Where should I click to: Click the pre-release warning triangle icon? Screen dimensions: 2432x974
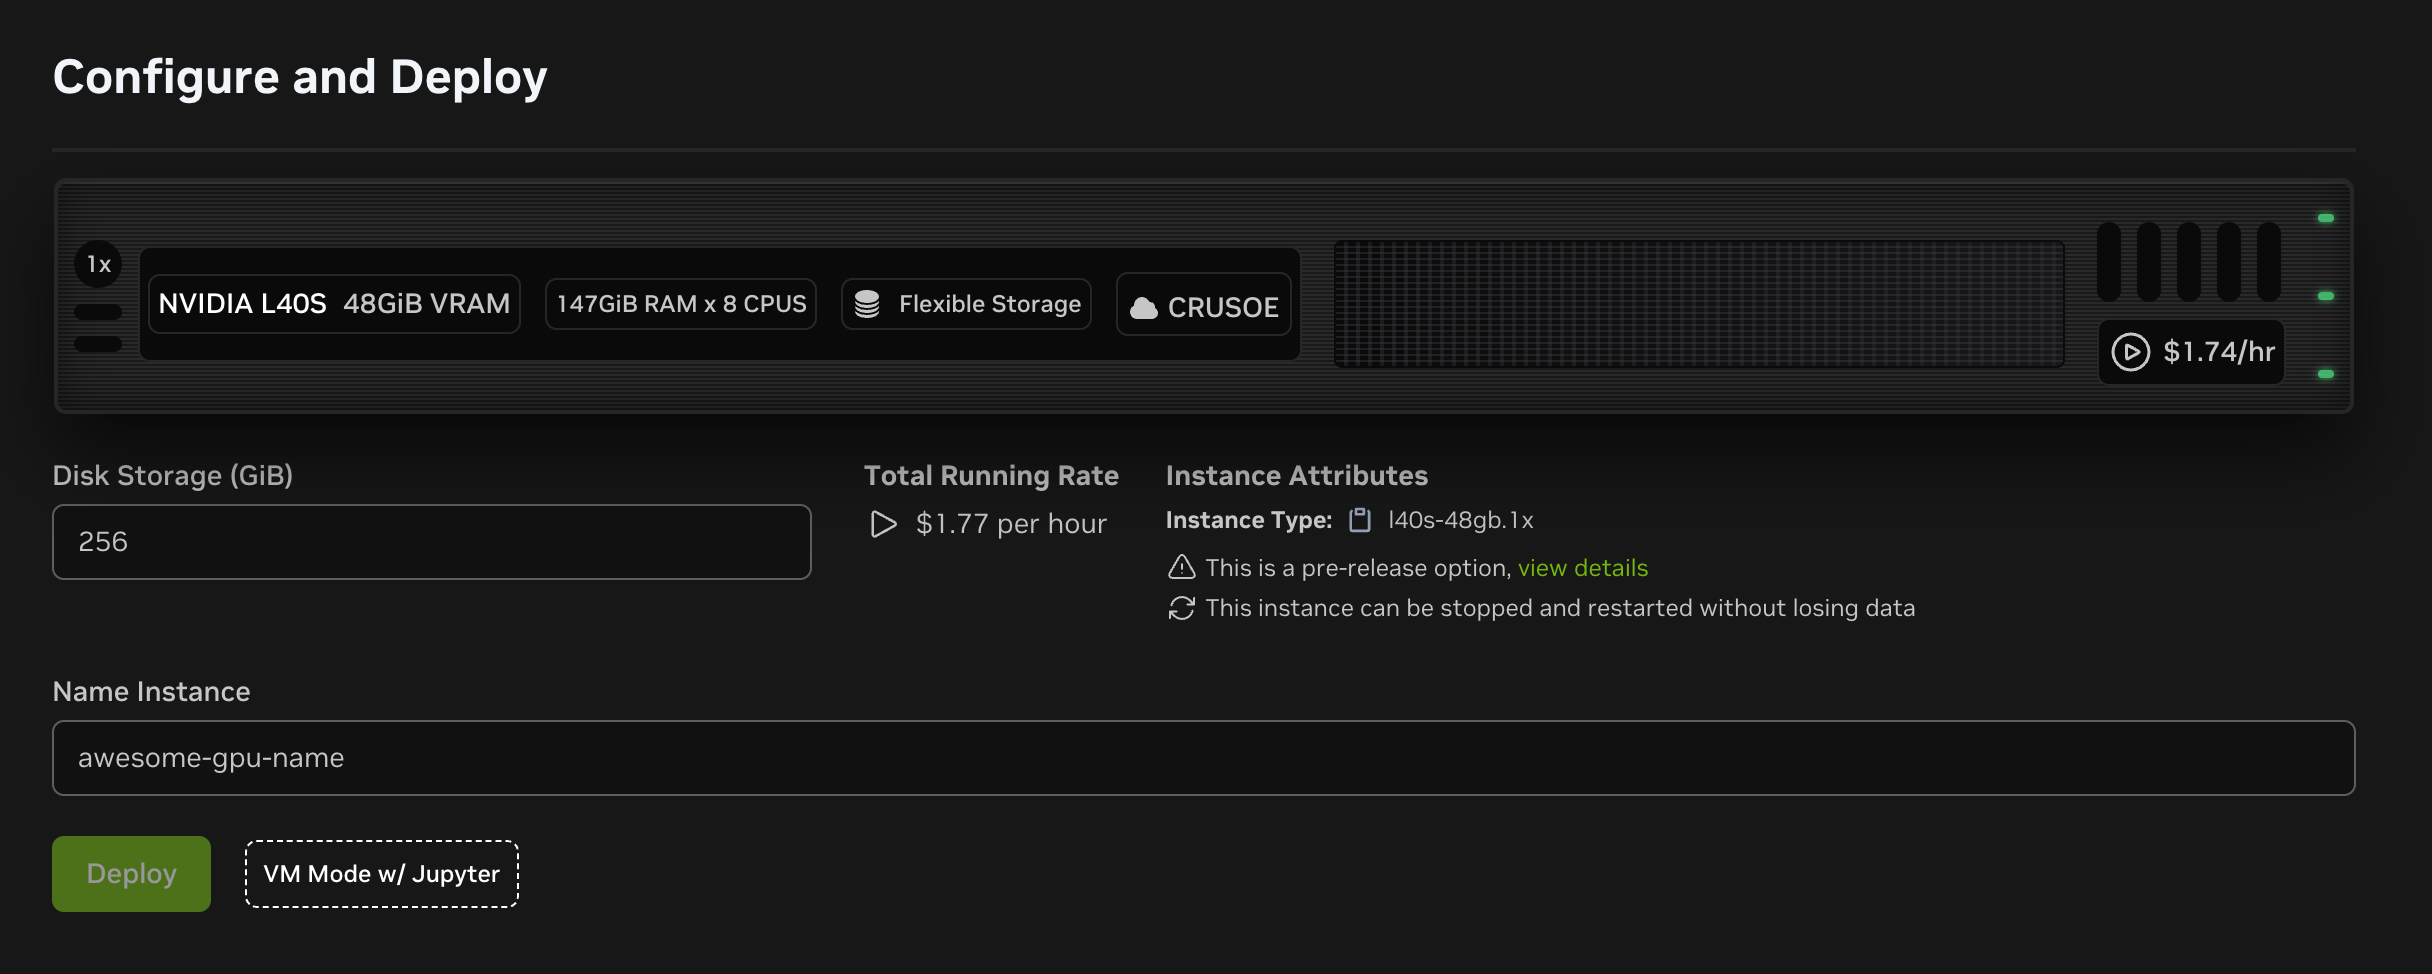tap(1181, 568)
